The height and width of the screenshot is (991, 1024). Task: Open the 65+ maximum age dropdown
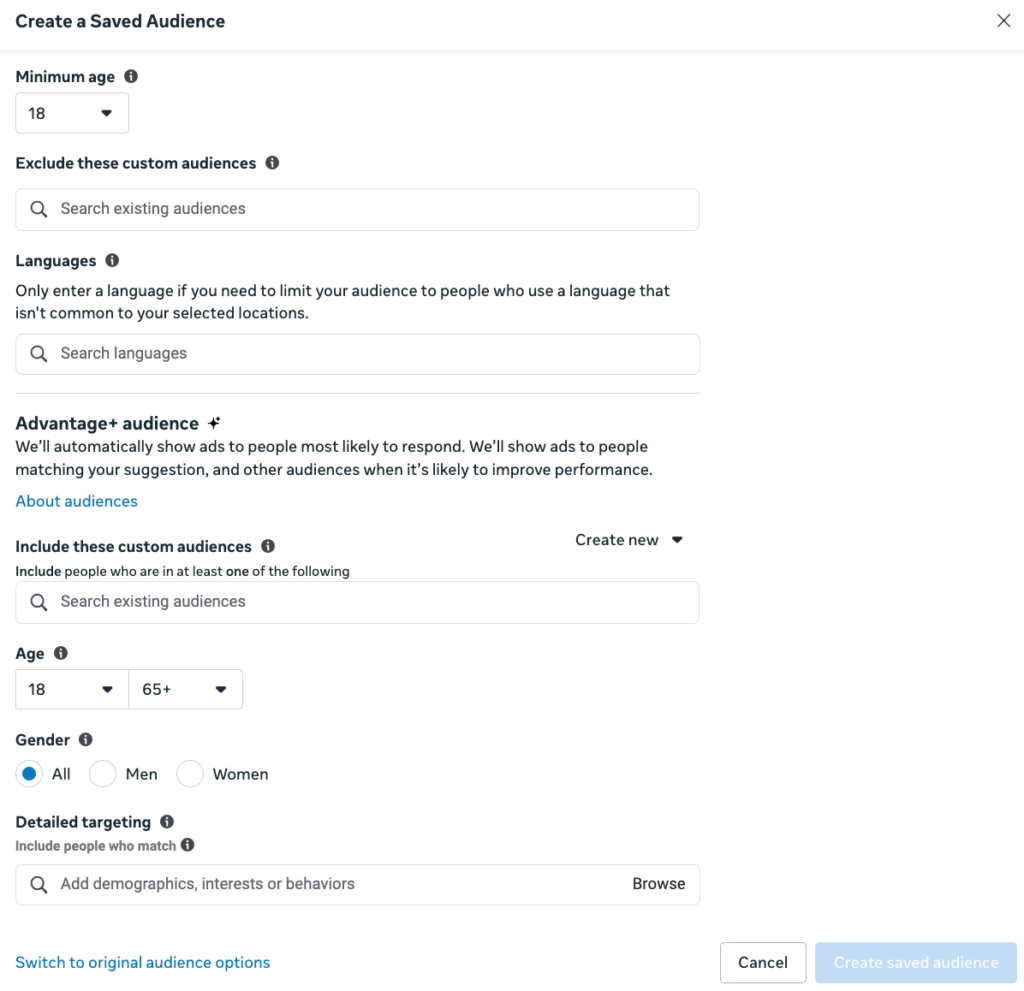point(185,689)
